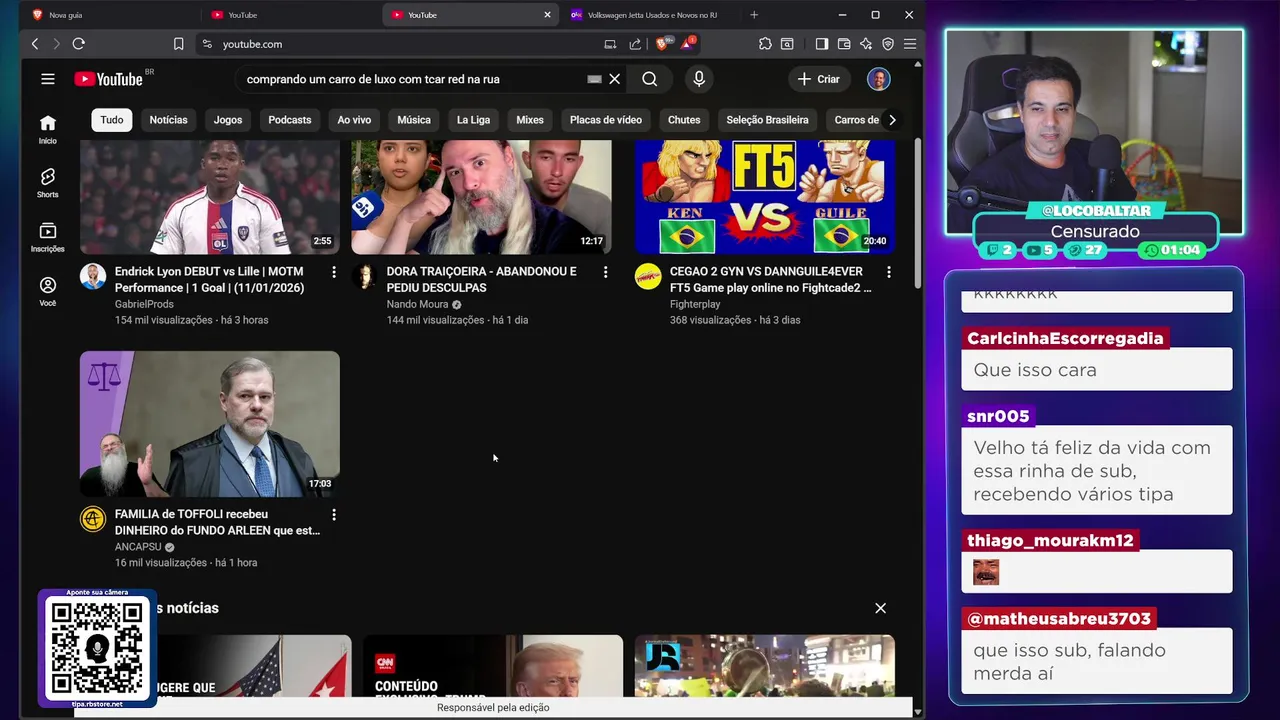1280x720 pixels.
Task: Select the Música filter chip
Action: (414, 120)
